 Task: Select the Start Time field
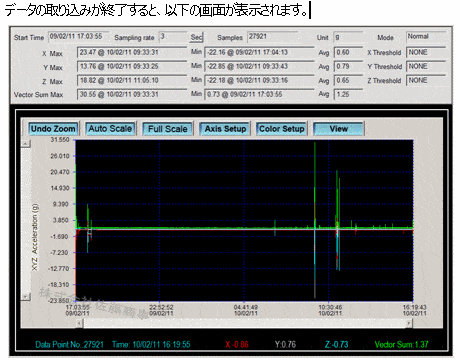point(78,36)
